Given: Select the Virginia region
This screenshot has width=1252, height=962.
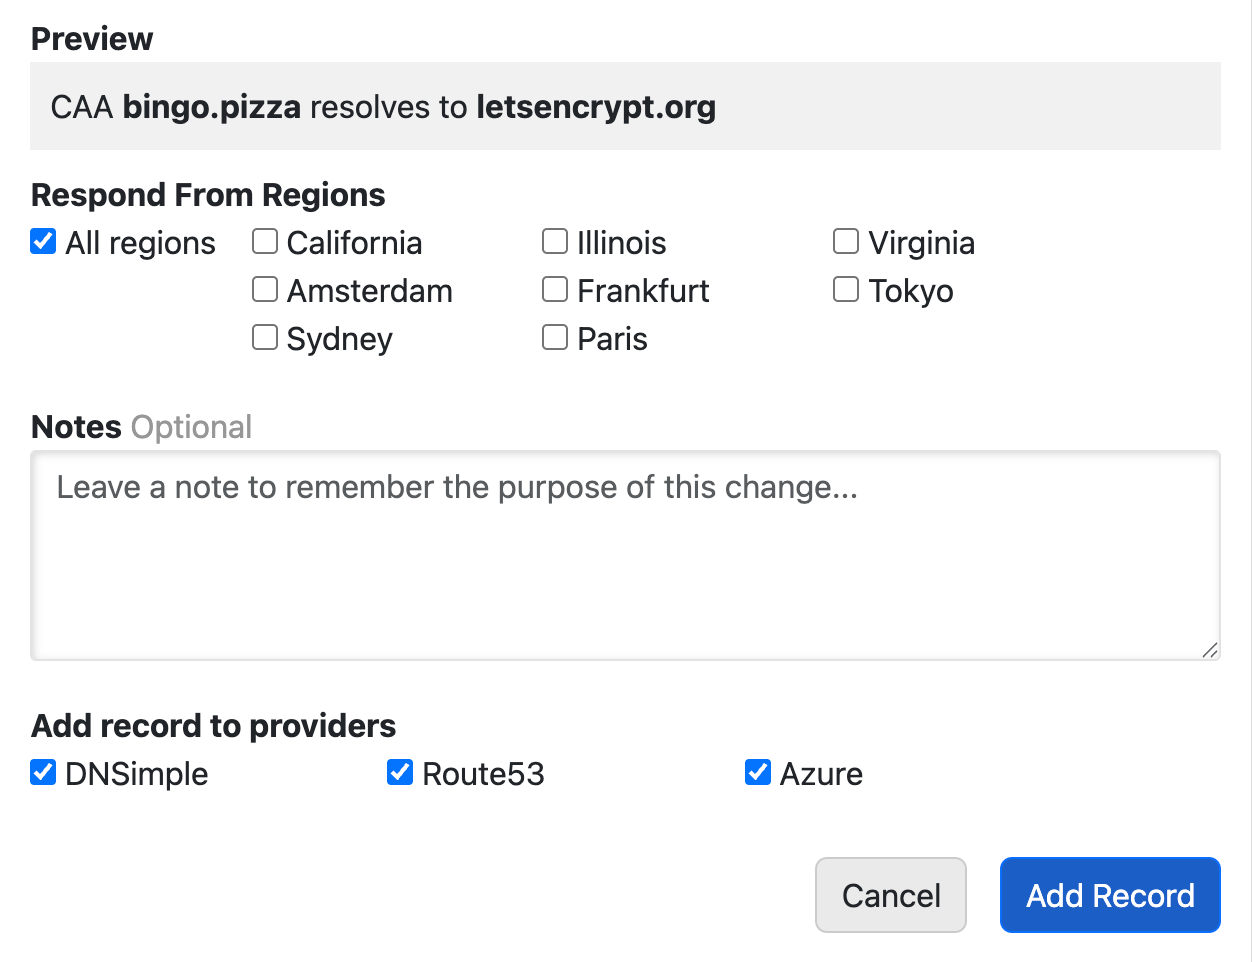Looking at the screenshot, I should [846, 241].
